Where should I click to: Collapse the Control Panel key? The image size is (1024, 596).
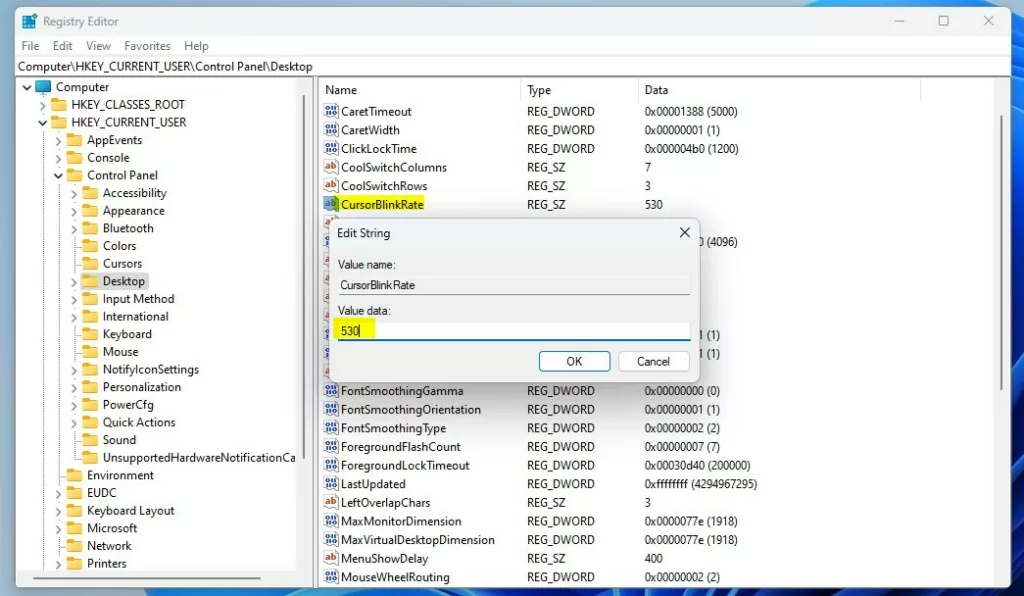(x=58, y=175)
